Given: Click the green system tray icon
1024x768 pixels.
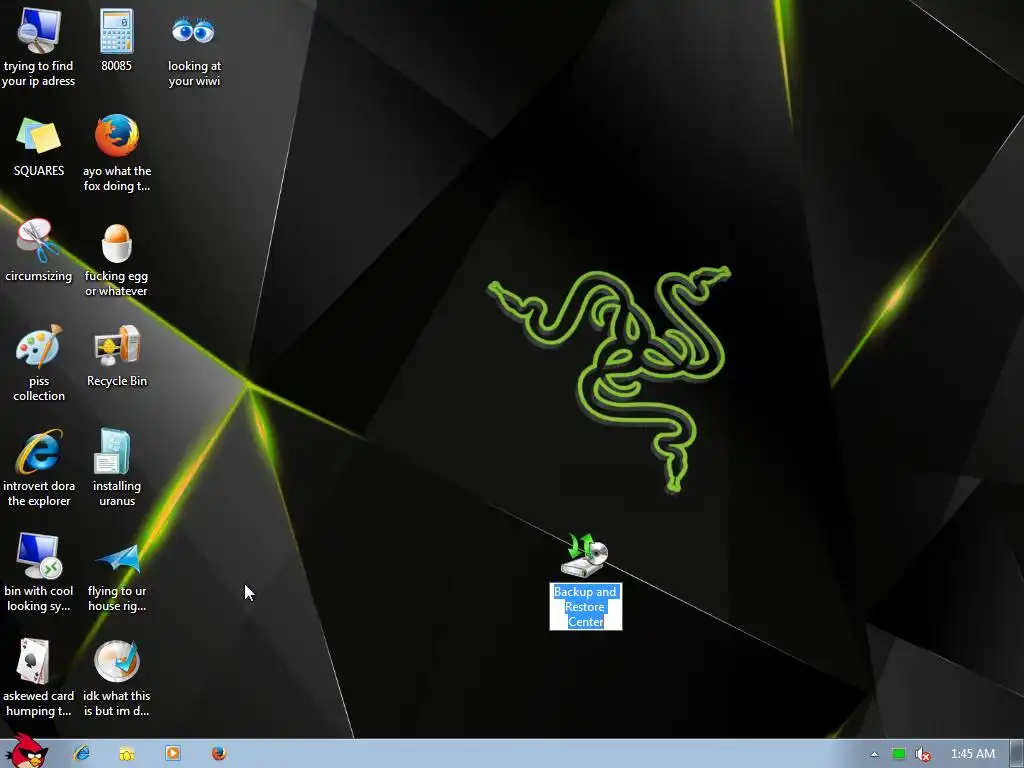Looking at the screenshot, I should pyautogui.click(x=899, y=754).
